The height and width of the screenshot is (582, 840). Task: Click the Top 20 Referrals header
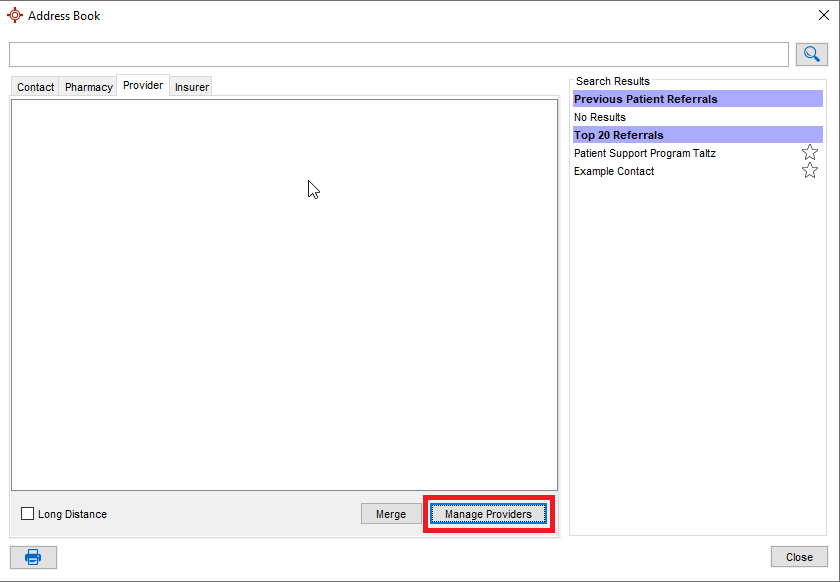tap(697, 135)
